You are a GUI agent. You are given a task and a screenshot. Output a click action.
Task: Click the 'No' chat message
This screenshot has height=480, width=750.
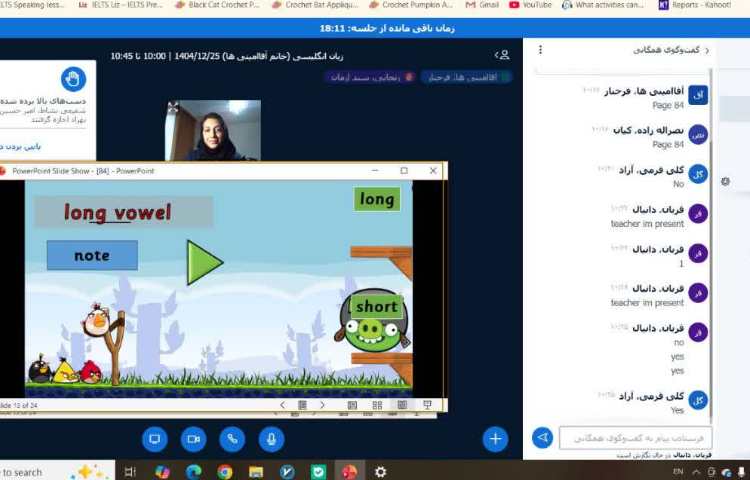click(678, 184)
